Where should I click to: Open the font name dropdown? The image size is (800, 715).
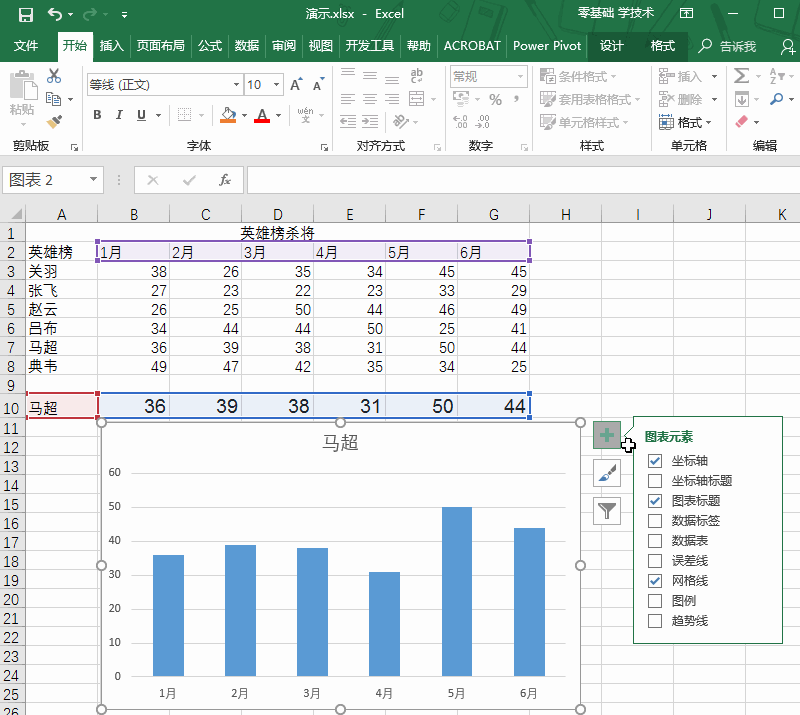coord(236,84)
